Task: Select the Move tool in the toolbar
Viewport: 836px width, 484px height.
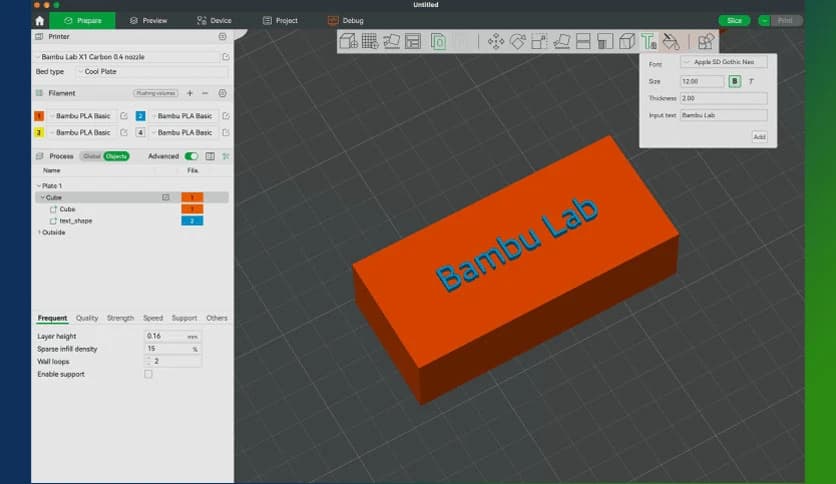Action: click(x=495, y=41)
